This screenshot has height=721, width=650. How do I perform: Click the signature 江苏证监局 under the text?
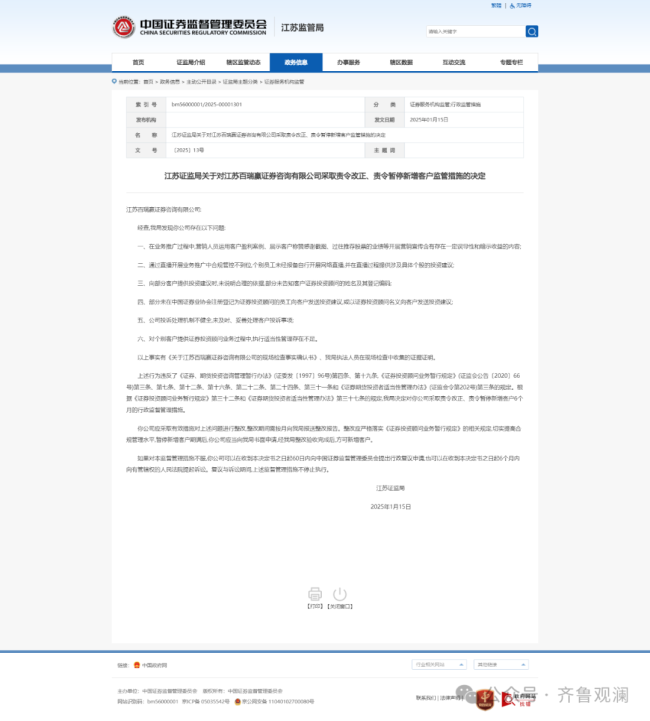coord(390,488)
